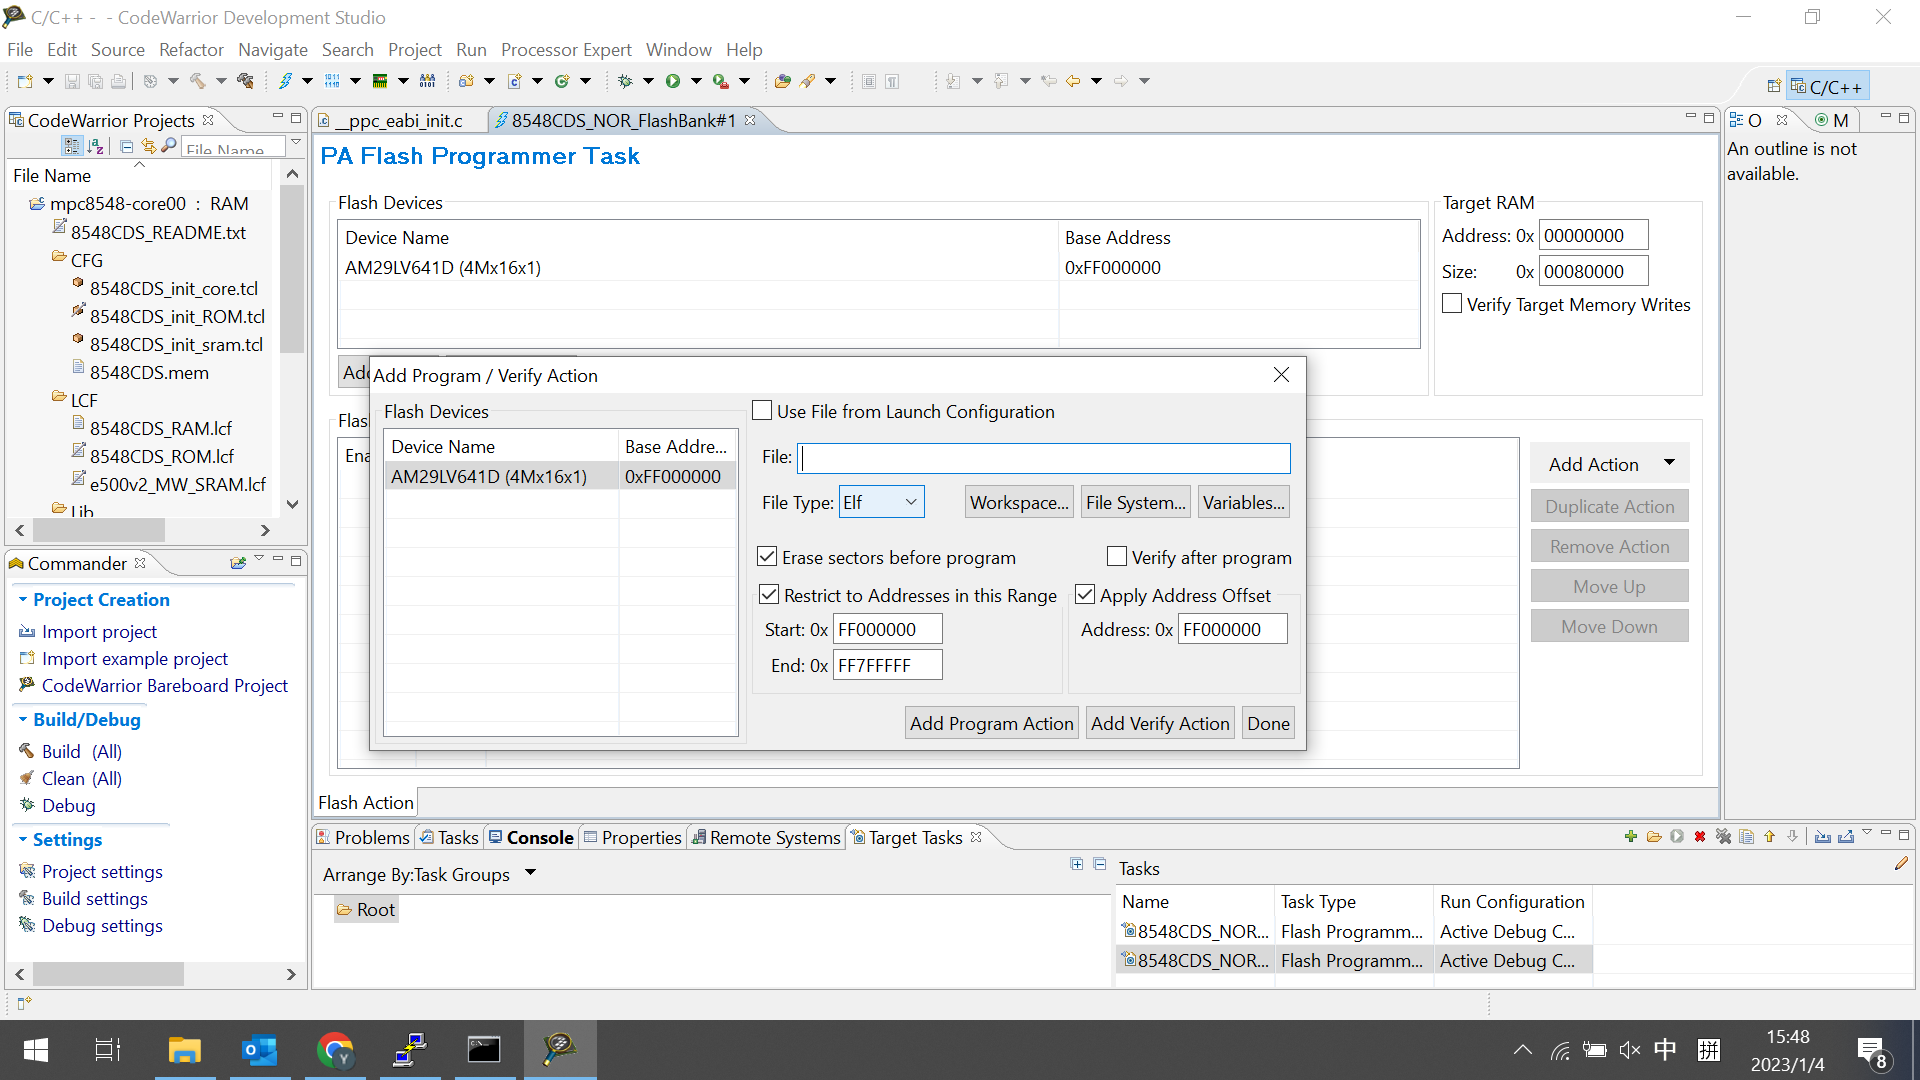Click the green plus icon in Target Tasks
Screen dimensions: 1920x1080
[1630, 837]
